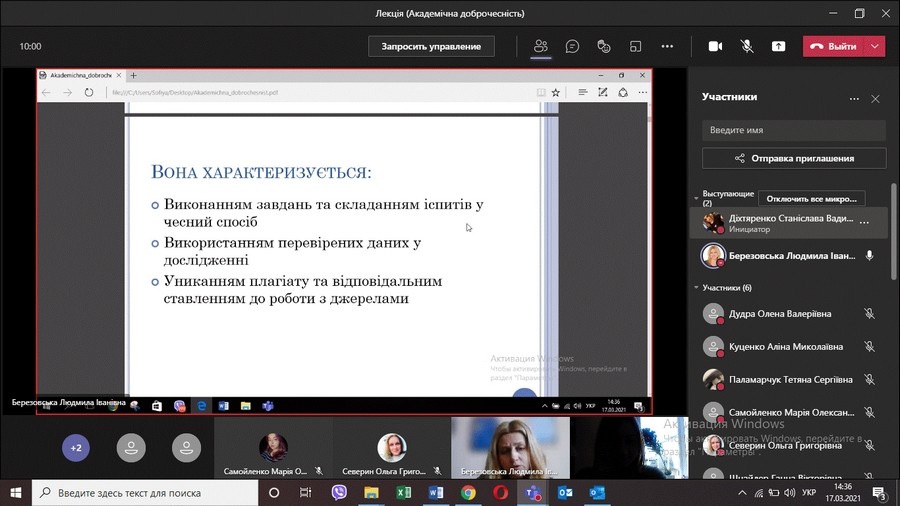This screenshot has height=506, width=900.
Task: Click microphone icon next to Березовська Людмила
Action: [x=870, y=256]
